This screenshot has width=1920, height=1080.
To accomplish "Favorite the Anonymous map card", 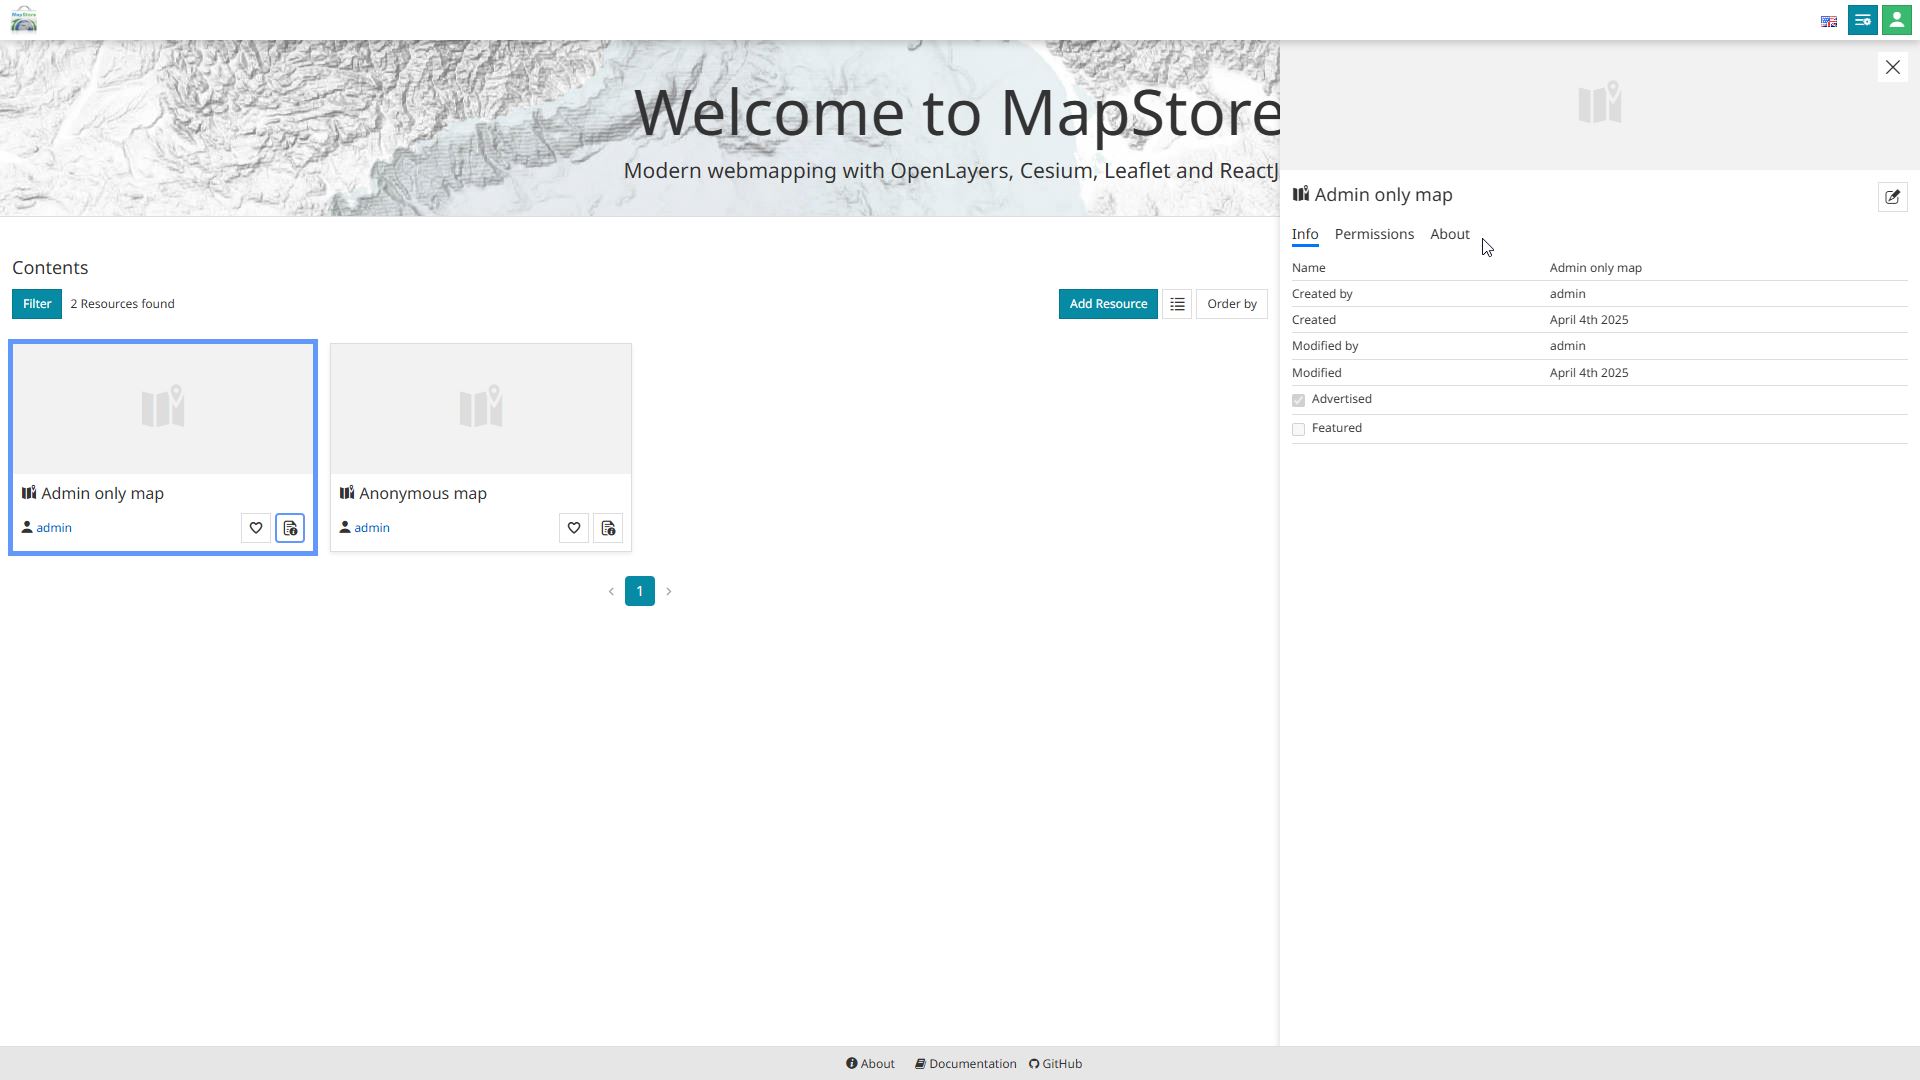I will tap(574, 528).
